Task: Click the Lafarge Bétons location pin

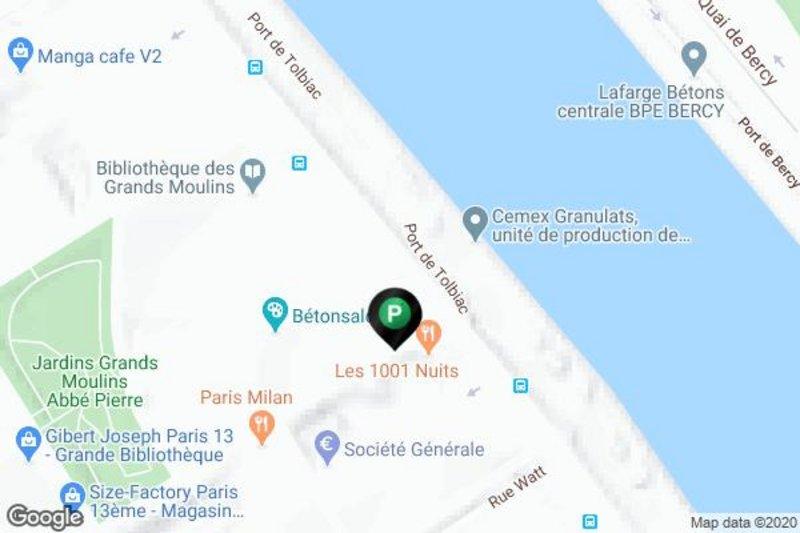Action: pos(693,59)
